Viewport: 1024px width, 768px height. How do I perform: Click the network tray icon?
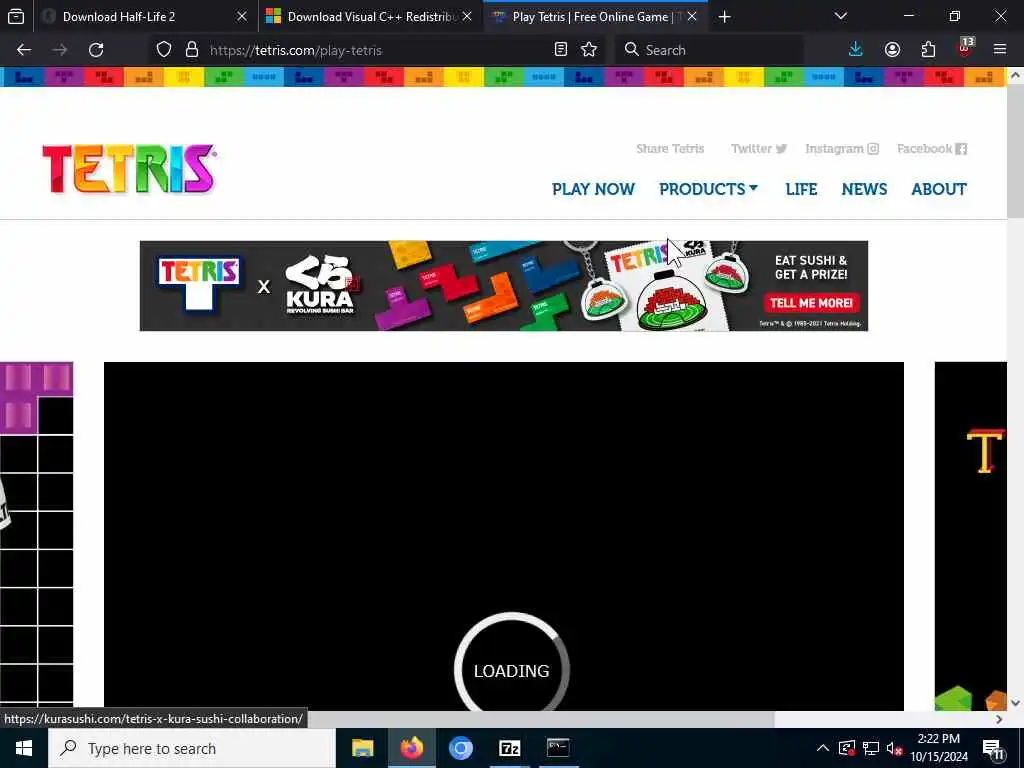pyautogui.click(x=871, y=748)
